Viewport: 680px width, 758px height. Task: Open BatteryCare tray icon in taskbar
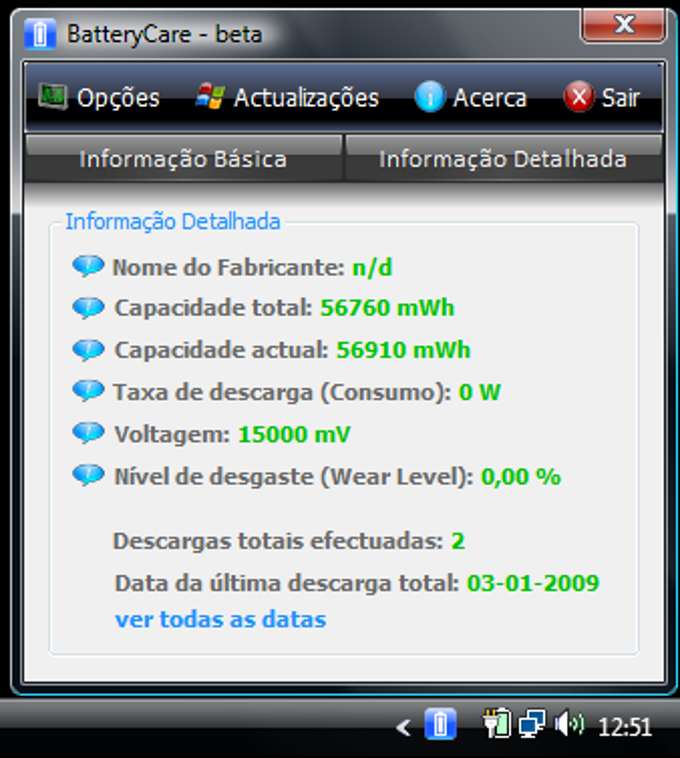[440, 724]
